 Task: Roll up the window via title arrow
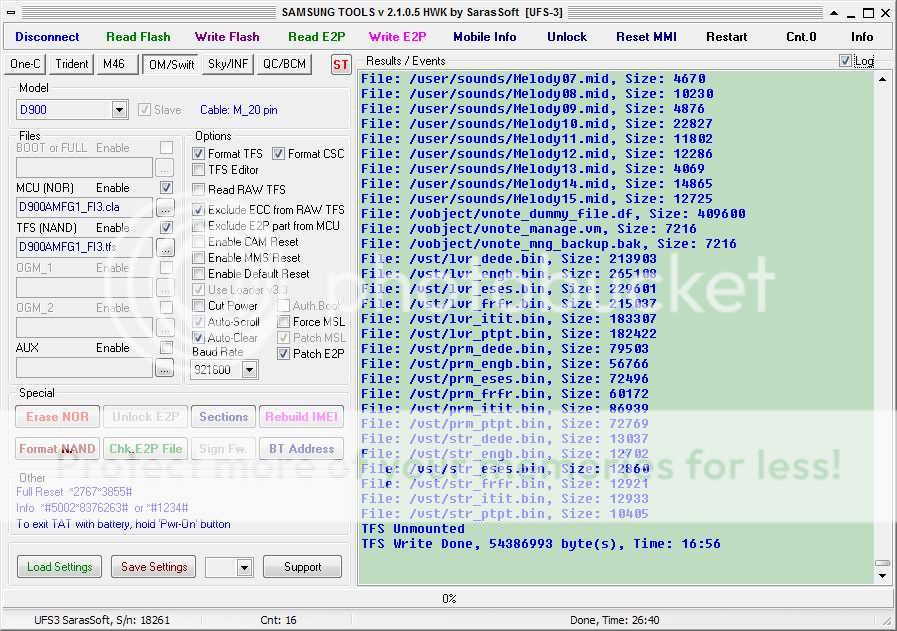[834, 13]
